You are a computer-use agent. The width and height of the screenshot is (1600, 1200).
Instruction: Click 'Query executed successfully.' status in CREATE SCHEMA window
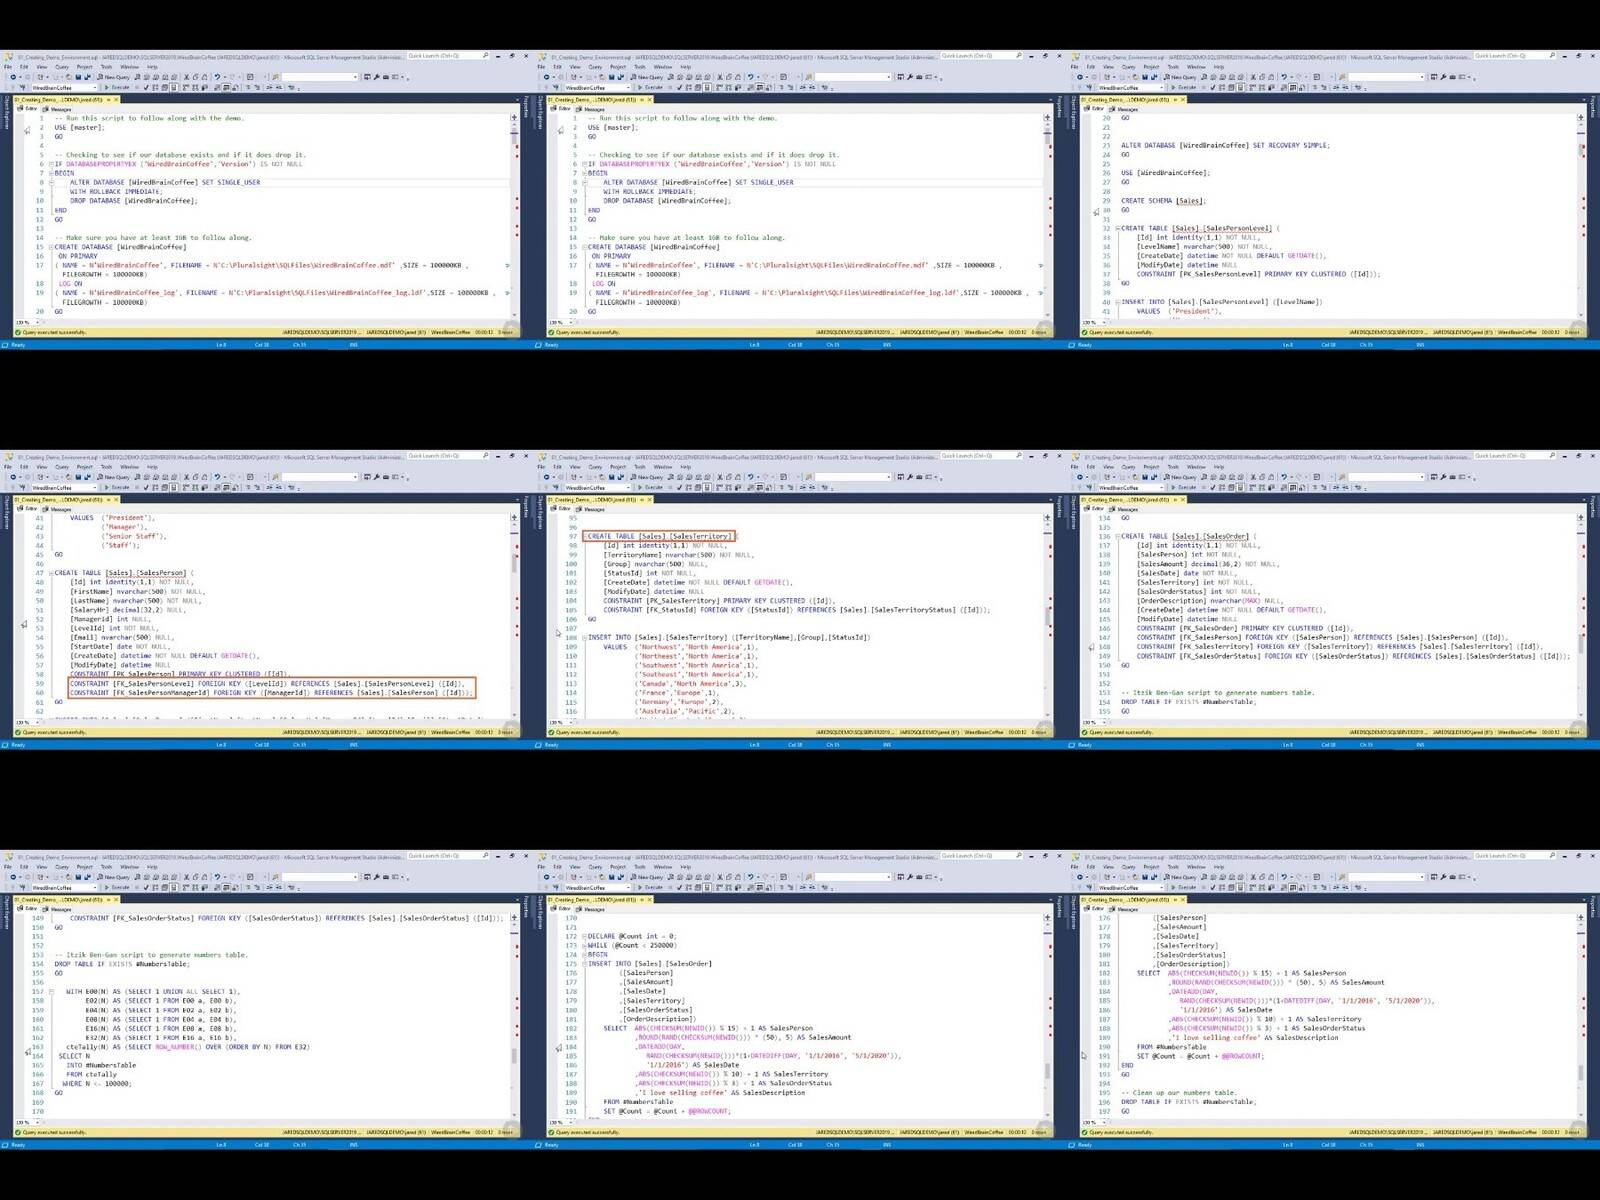1122,332
